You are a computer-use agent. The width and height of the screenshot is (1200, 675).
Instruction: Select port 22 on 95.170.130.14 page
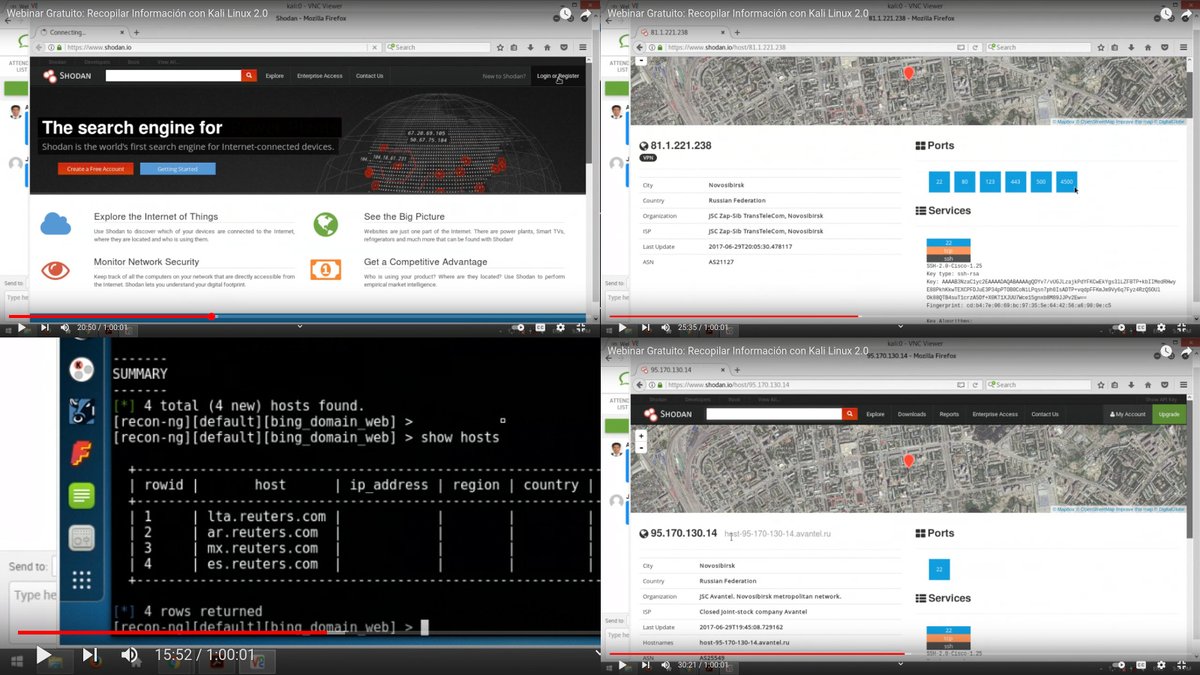coord(939,570)
